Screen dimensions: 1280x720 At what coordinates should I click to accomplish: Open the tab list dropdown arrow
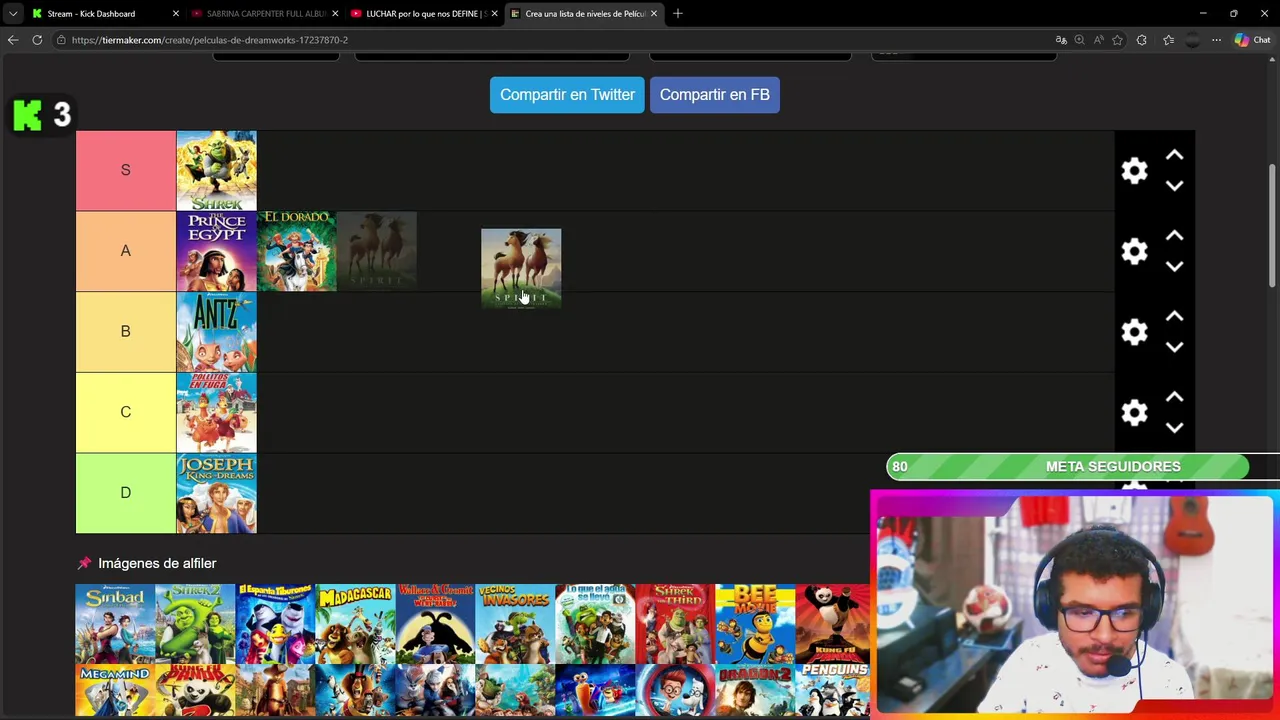(13, 13)
